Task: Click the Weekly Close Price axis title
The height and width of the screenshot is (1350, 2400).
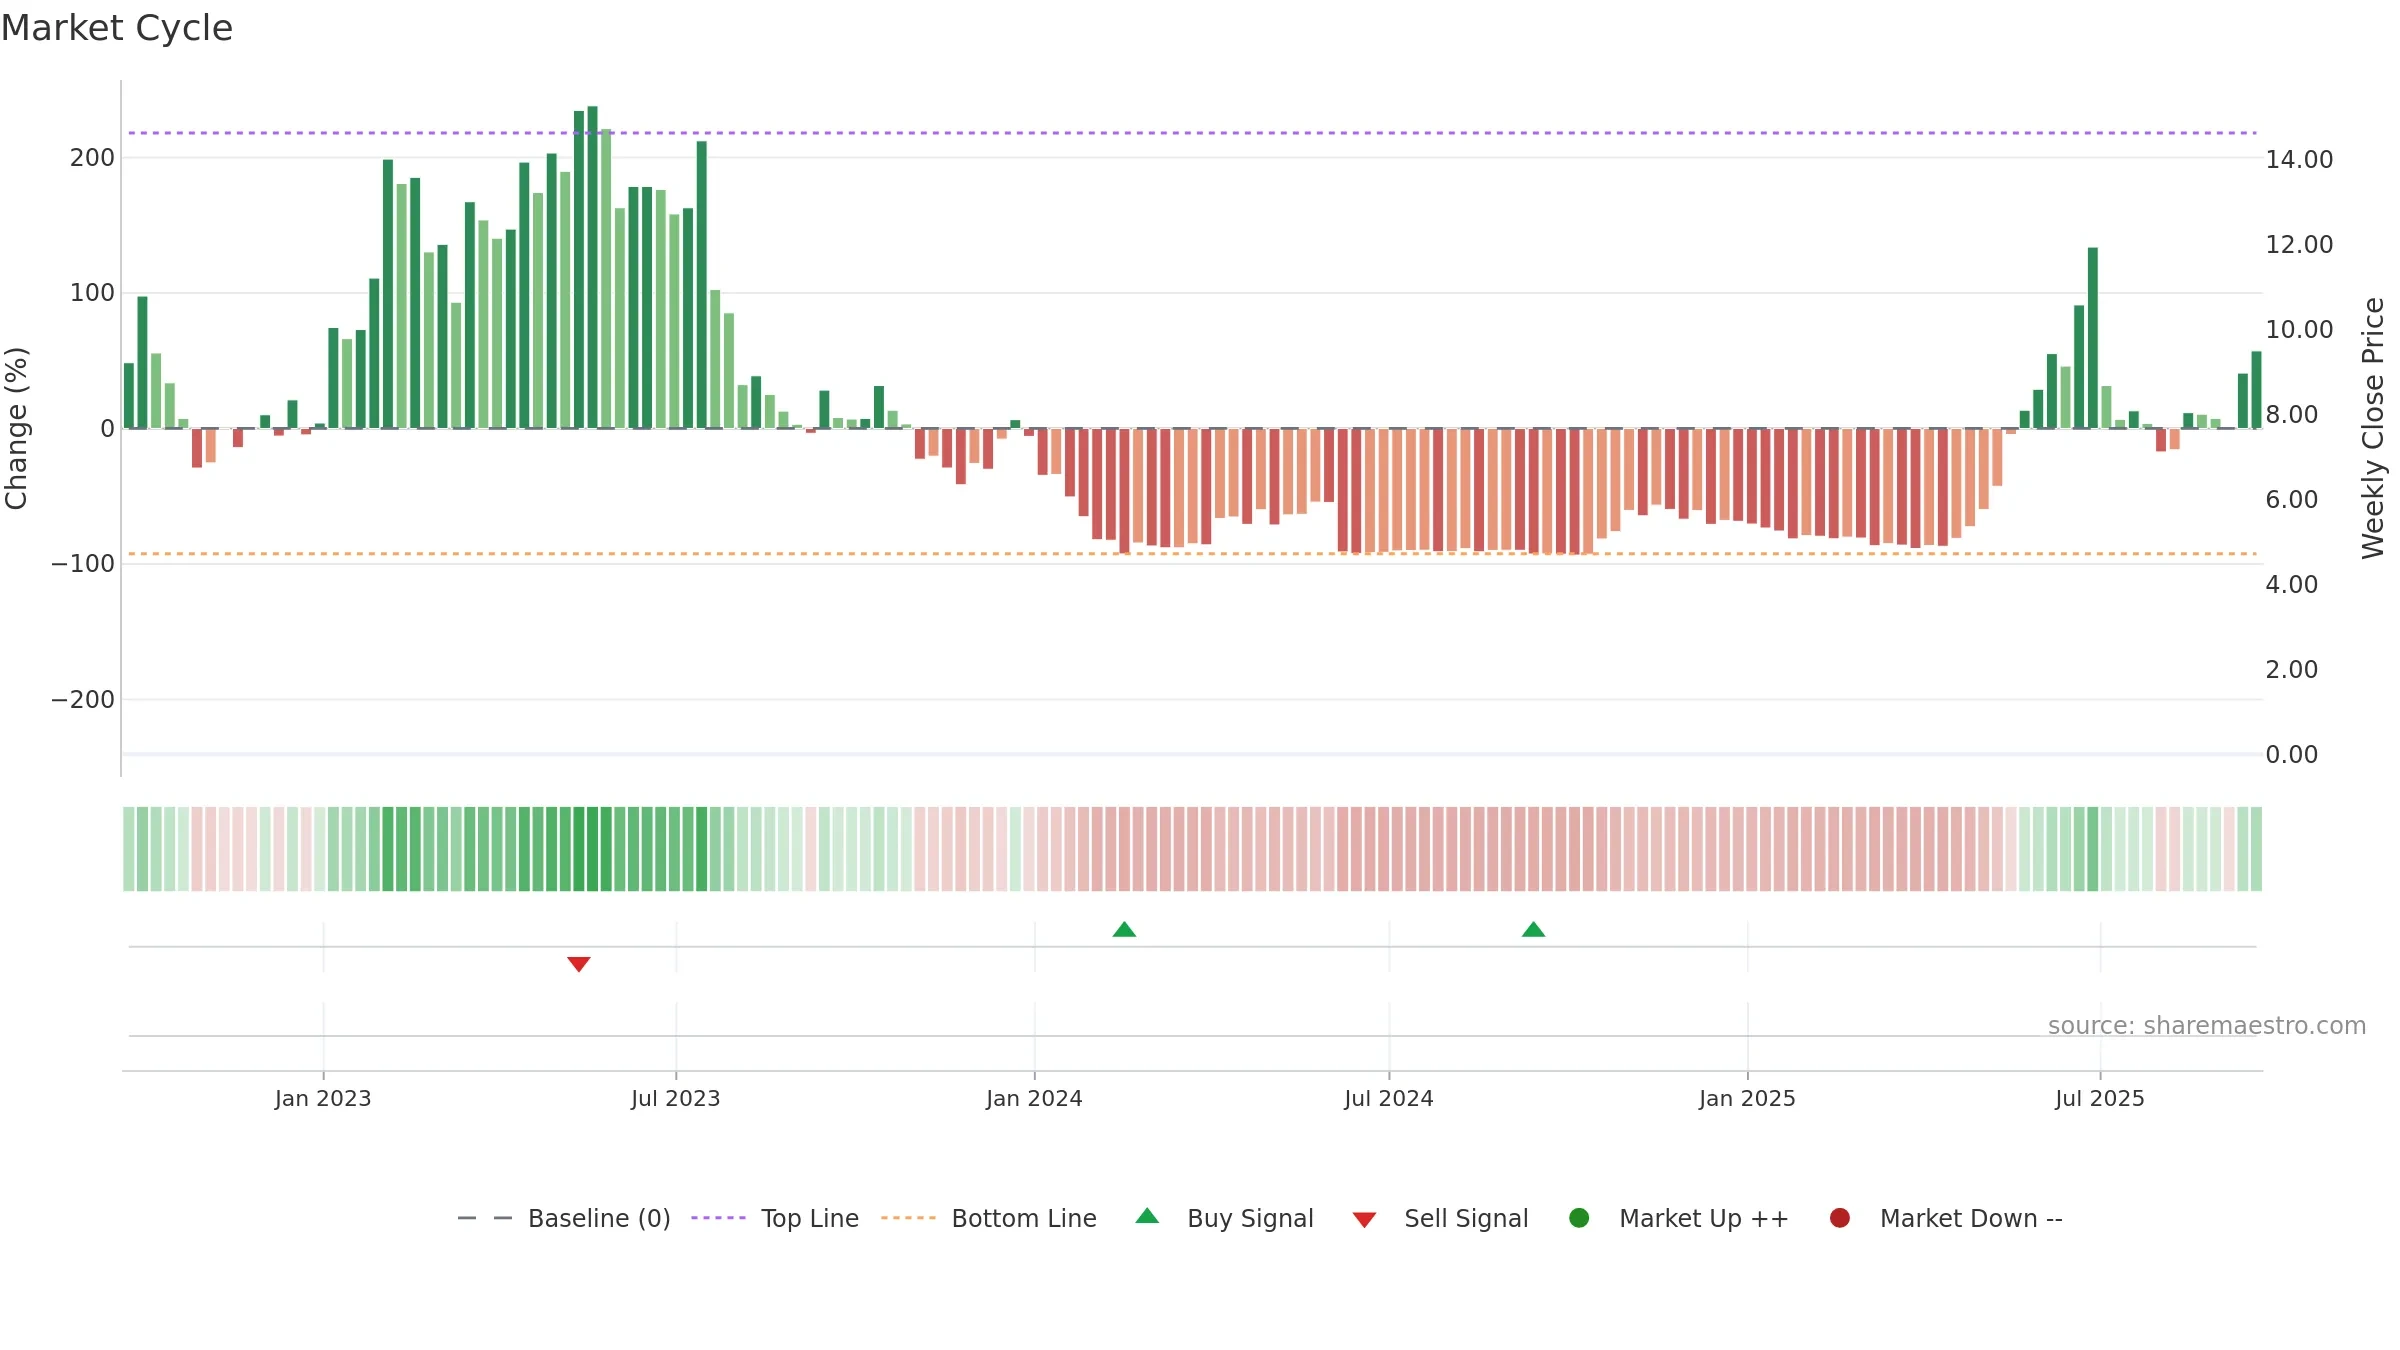Action: [2373, 428]
